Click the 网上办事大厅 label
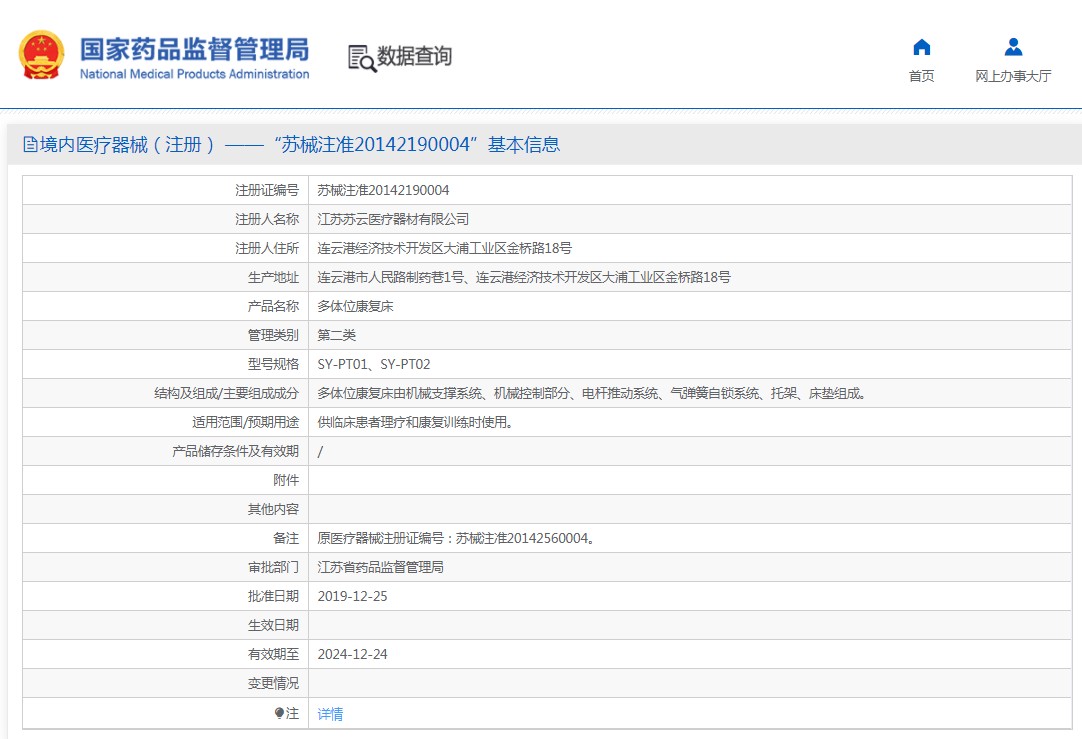Viewport: 1082px width, 739px height. coord(1013,76)
